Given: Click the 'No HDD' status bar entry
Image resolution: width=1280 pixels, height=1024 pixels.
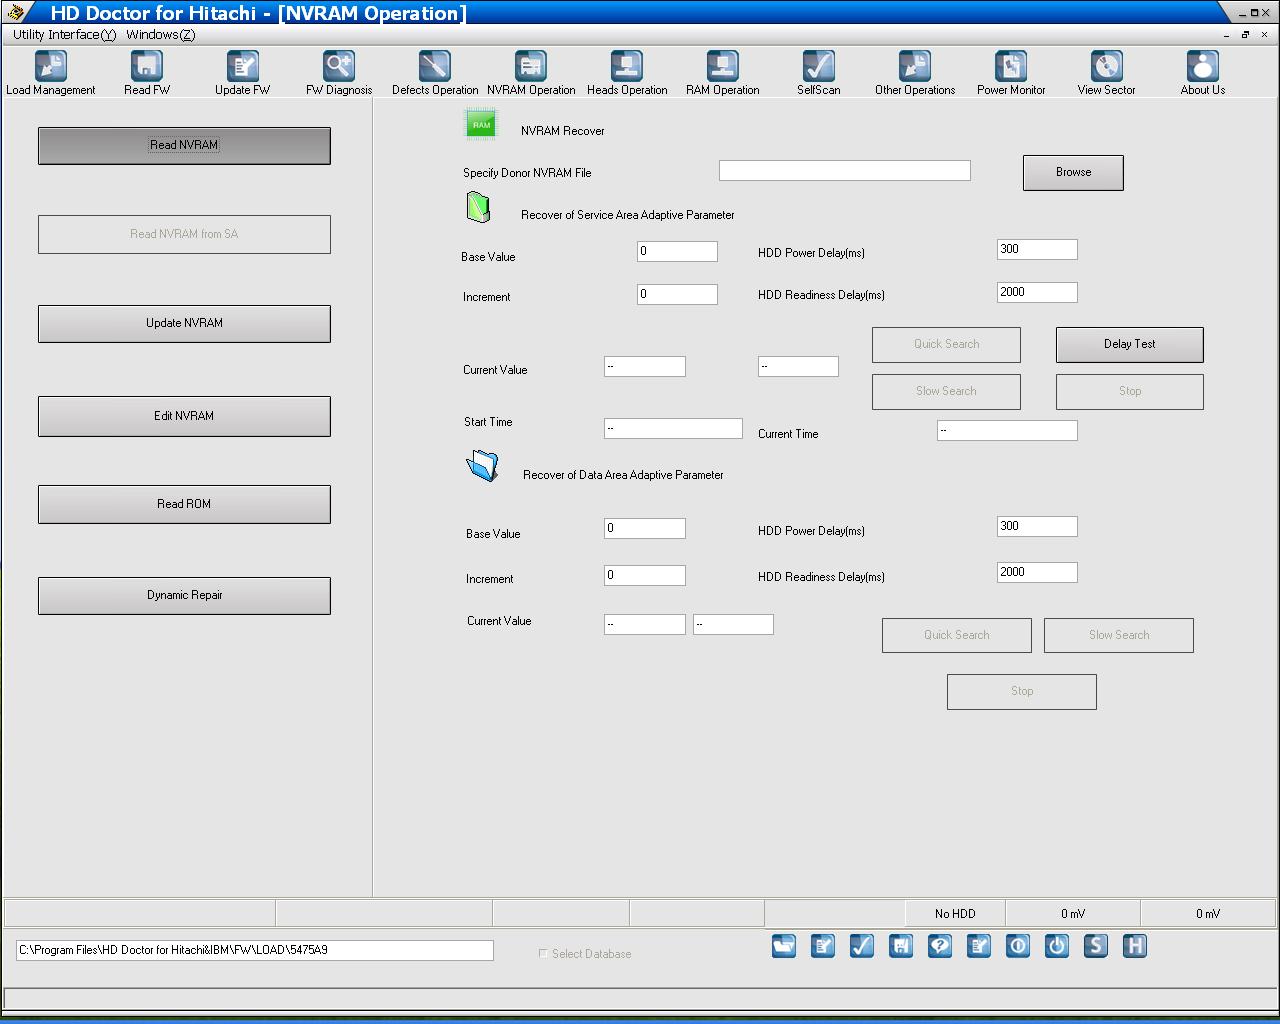Looking at the screenshot, I should pos(955,913).
